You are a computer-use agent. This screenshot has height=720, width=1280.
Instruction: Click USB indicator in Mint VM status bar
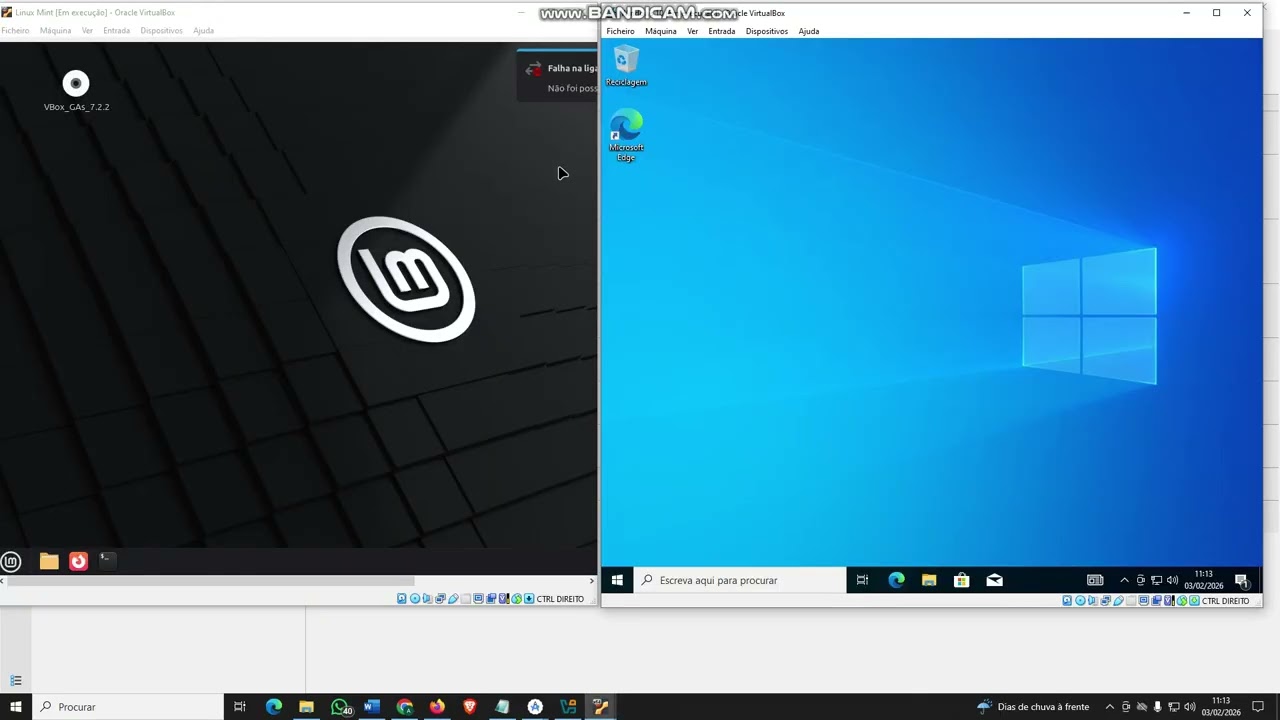click(453, 599)
